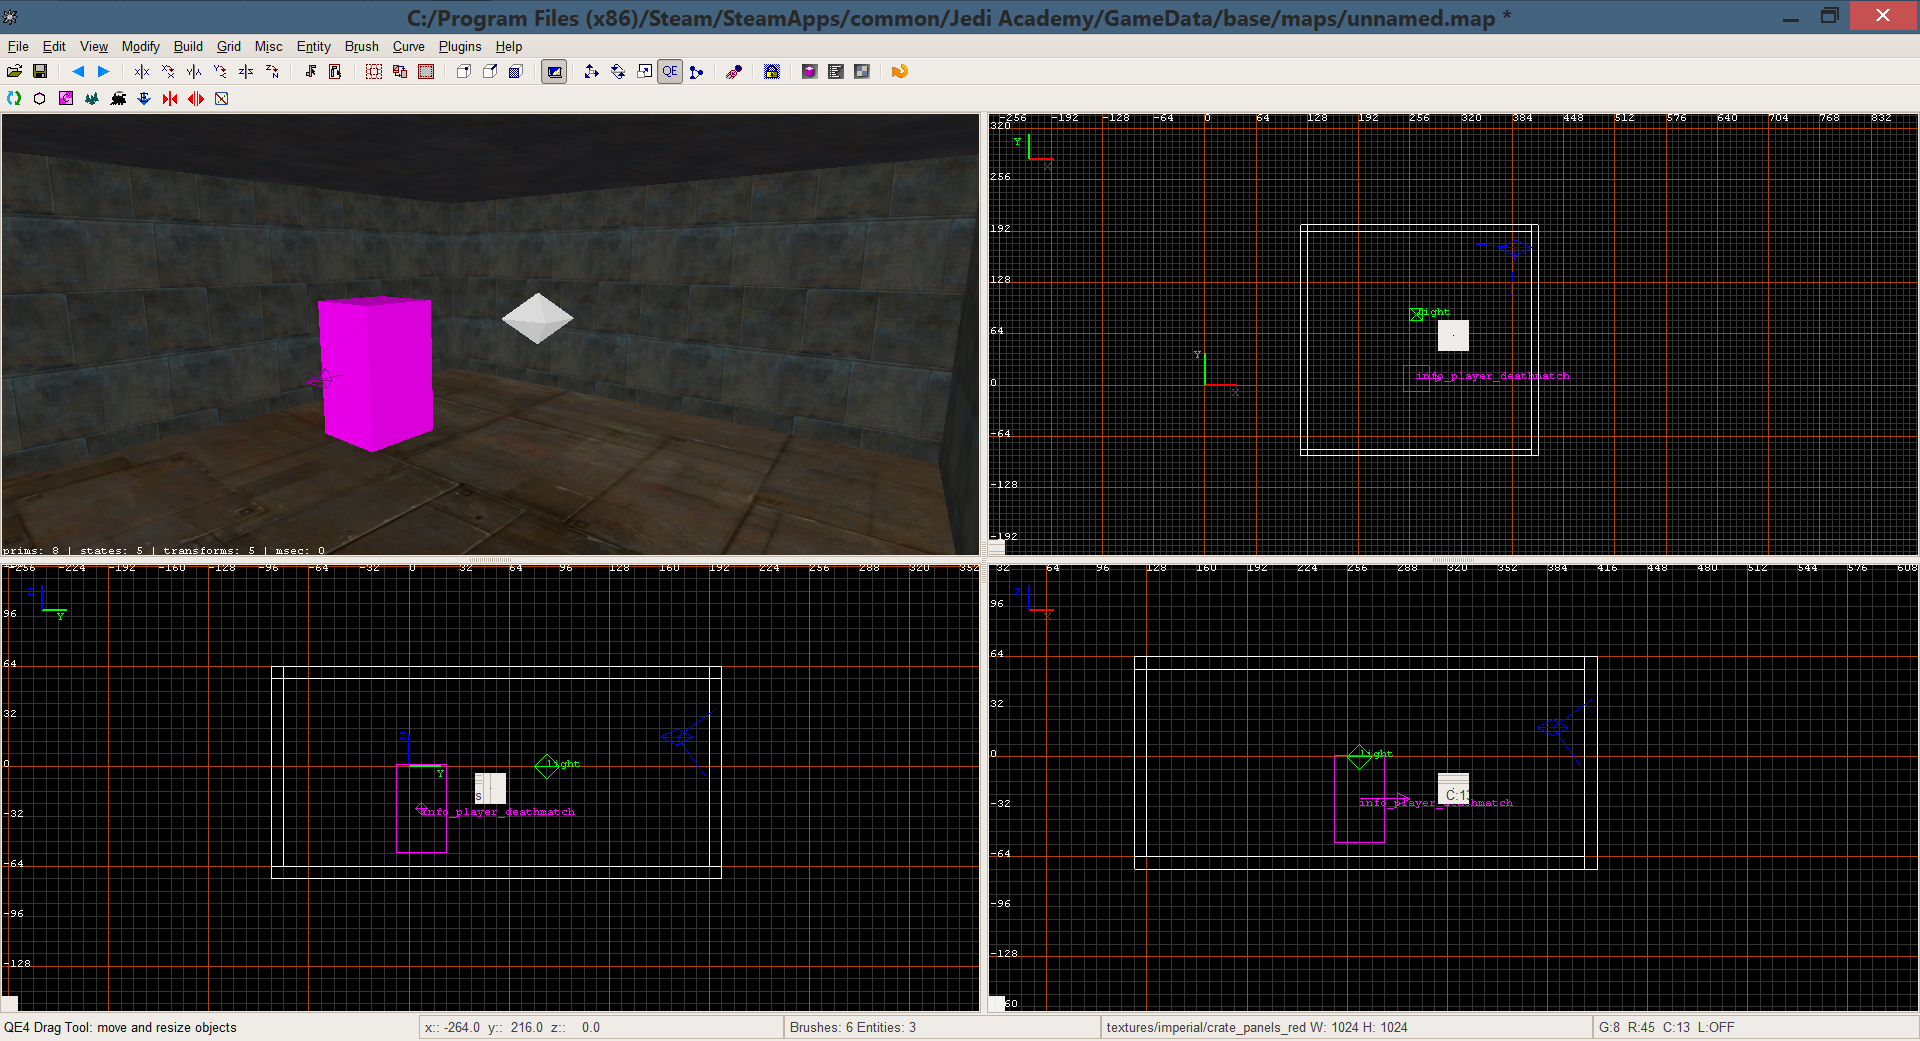Click the Select Touching toolbar icon
1920x1041 pixels.
pyautogui.click(x=310, y=71)
